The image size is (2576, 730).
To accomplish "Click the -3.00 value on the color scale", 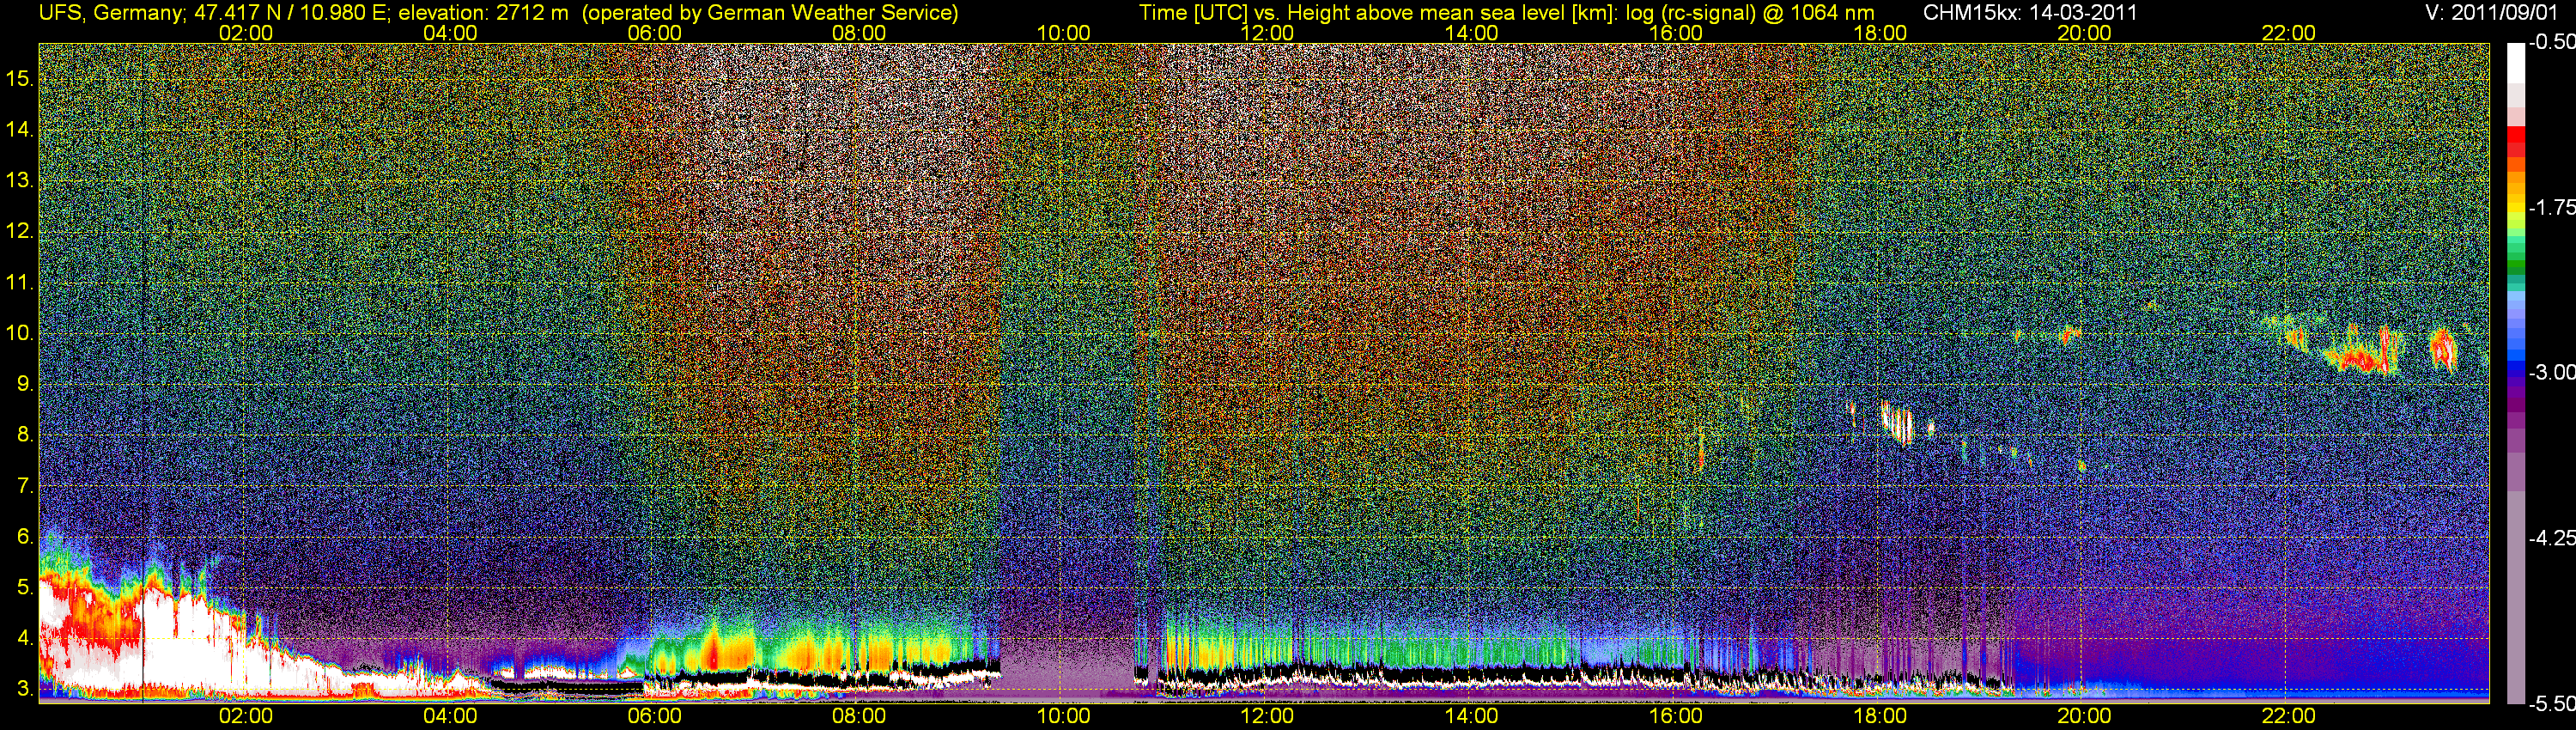I will click(2551, 372).
